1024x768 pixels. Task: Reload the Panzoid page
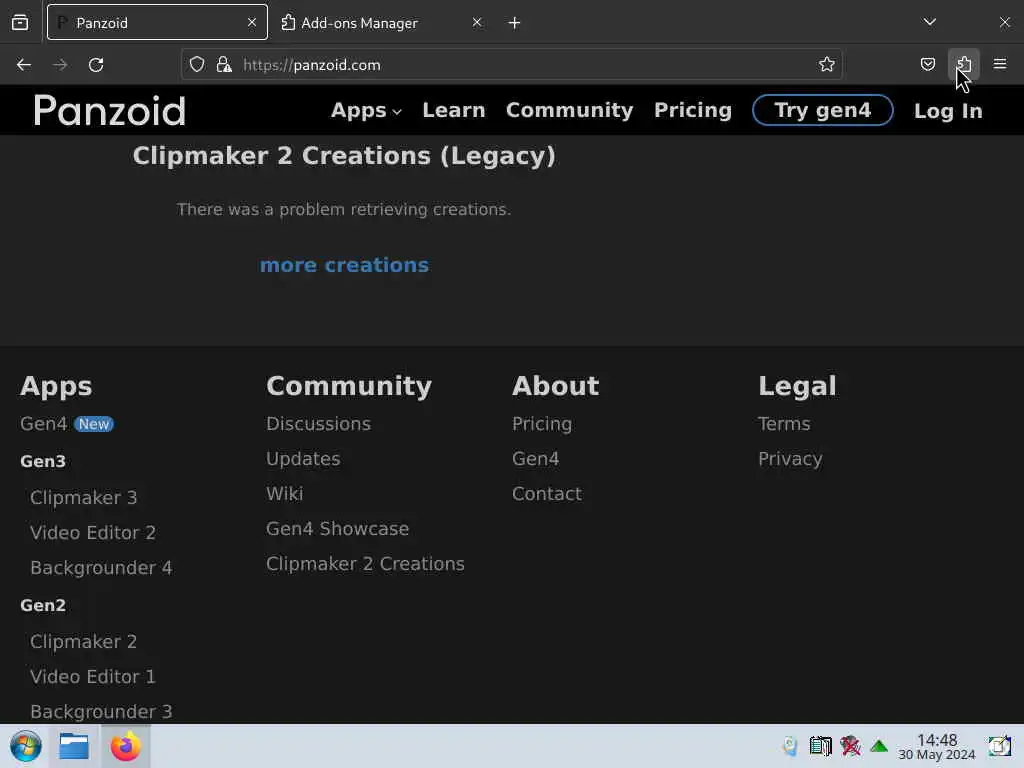pyautogui.click(x=96, y=65)
